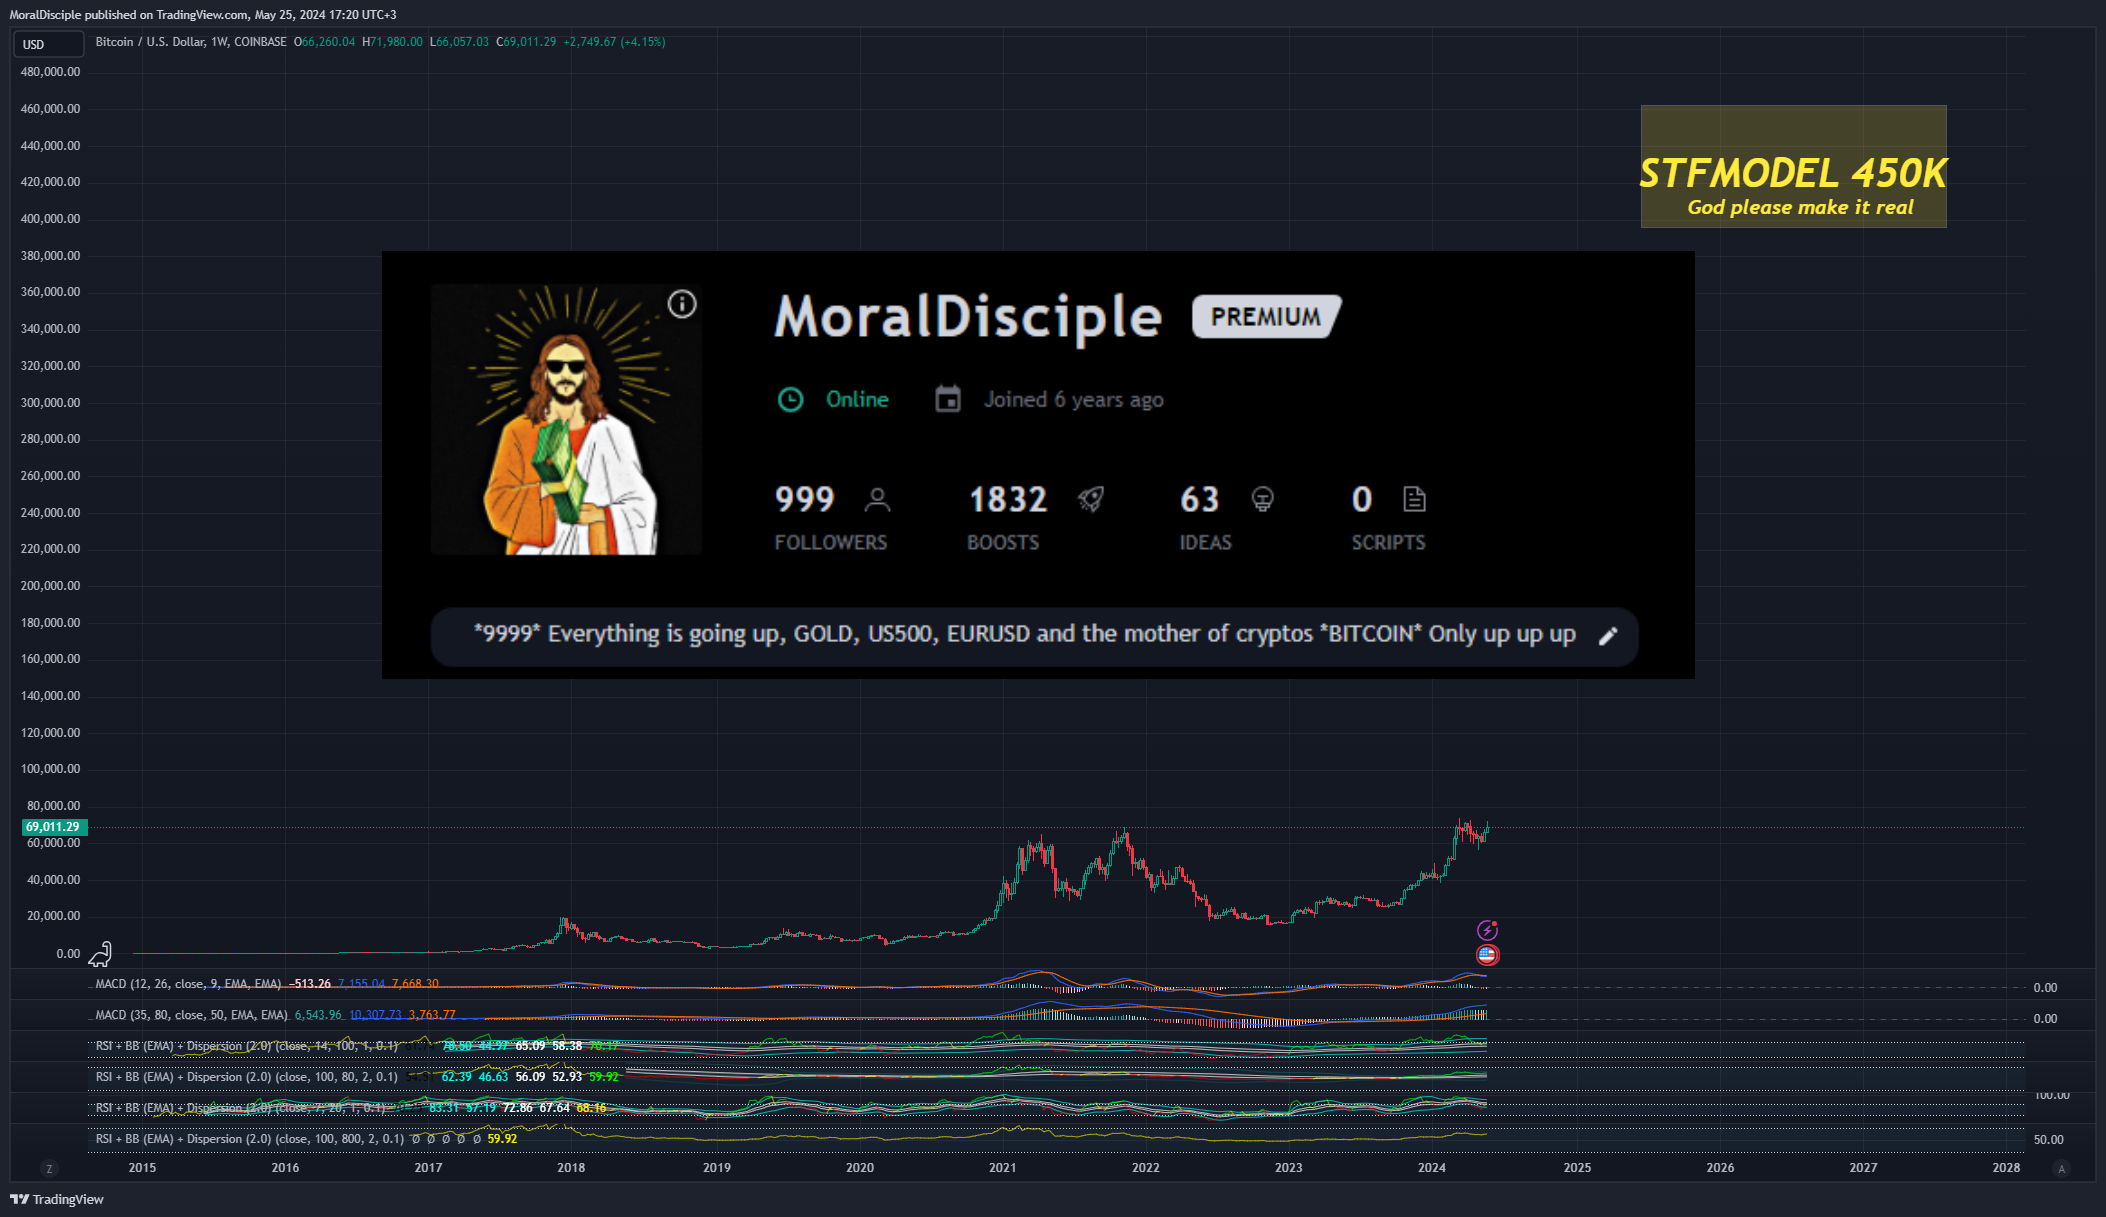
Task: Open the USD currency selector
Action: [x=48, y=44]
